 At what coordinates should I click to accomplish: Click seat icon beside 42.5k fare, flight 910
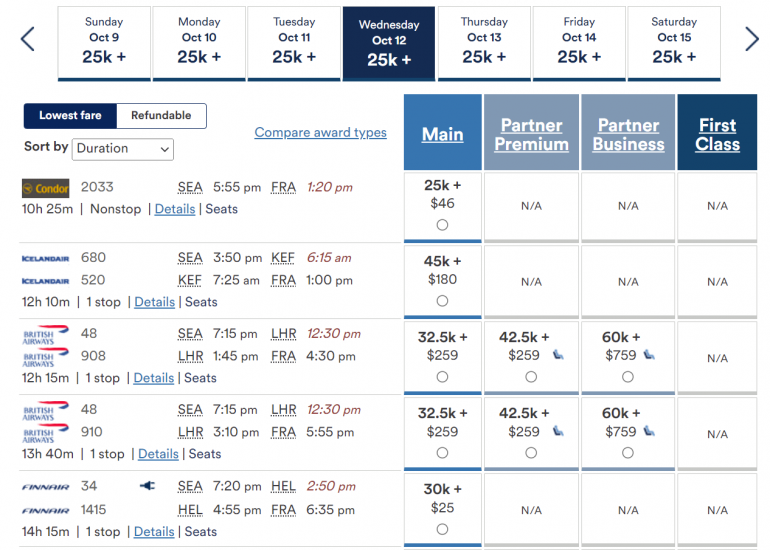tap(557, 431)
